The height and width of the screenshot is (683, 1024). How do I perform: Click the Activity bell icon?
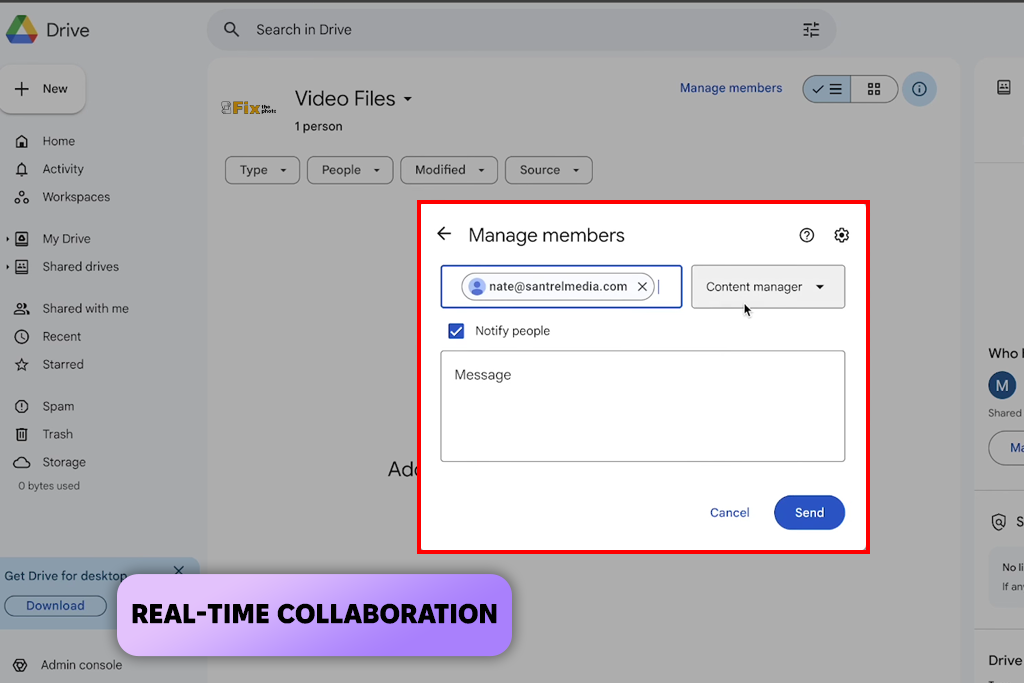pyautogui.click(x=22, y=169)
